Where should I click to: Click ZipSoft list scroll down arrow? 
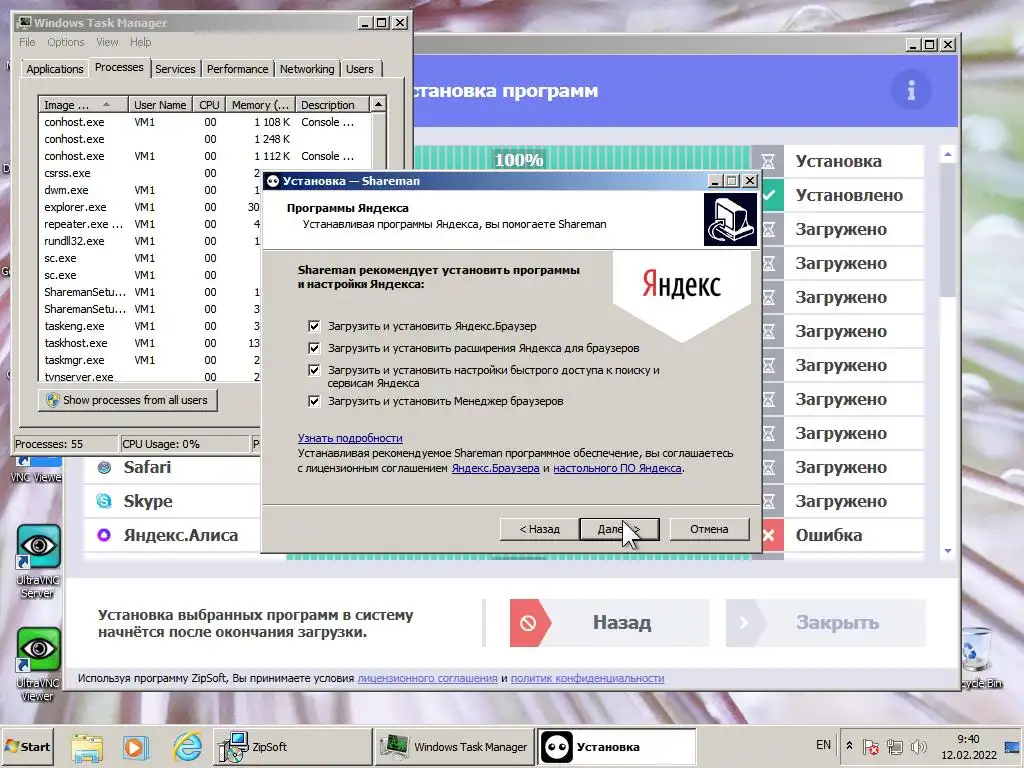(948, 551)
